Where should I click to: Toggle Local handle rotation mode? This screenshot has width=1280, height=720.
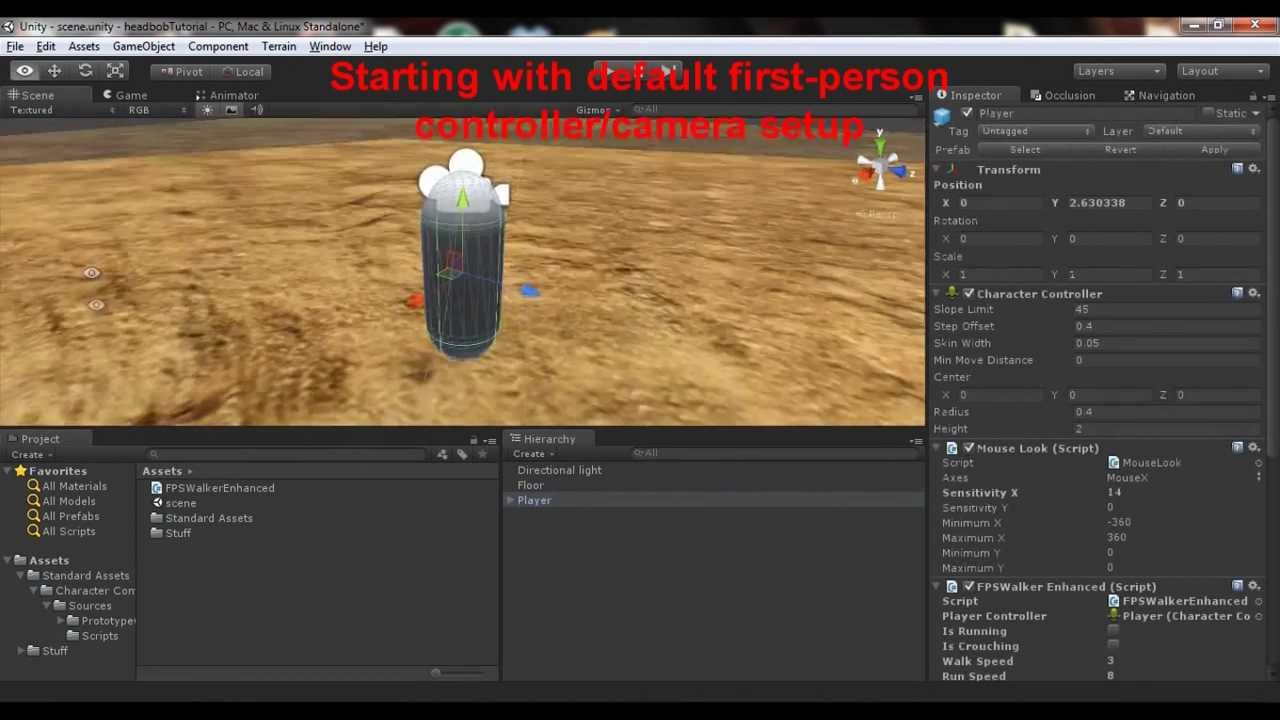pyautogui.click(x=241, y=71)
